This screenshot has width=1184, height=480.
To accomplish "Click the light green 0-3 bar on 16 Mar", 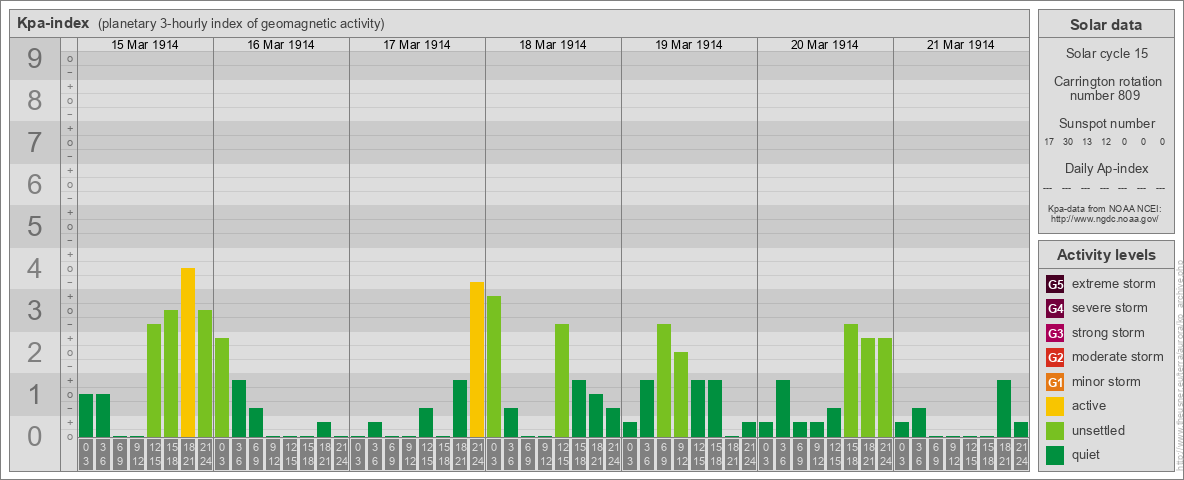I will click(222, 387).
